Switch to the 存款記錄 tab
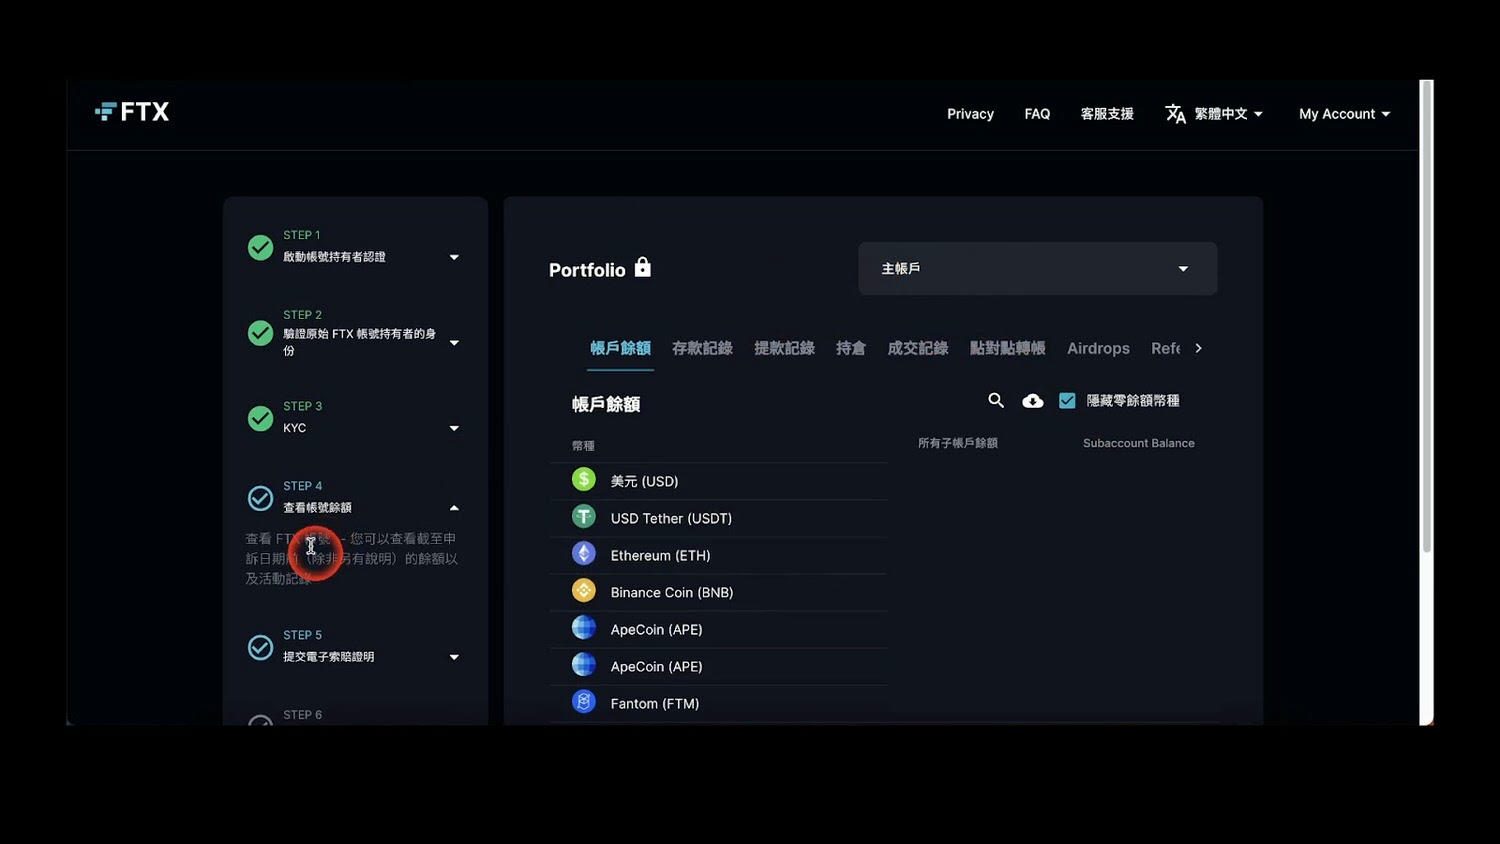This screenshot has width=1500, height=844. tap(702, 348)
